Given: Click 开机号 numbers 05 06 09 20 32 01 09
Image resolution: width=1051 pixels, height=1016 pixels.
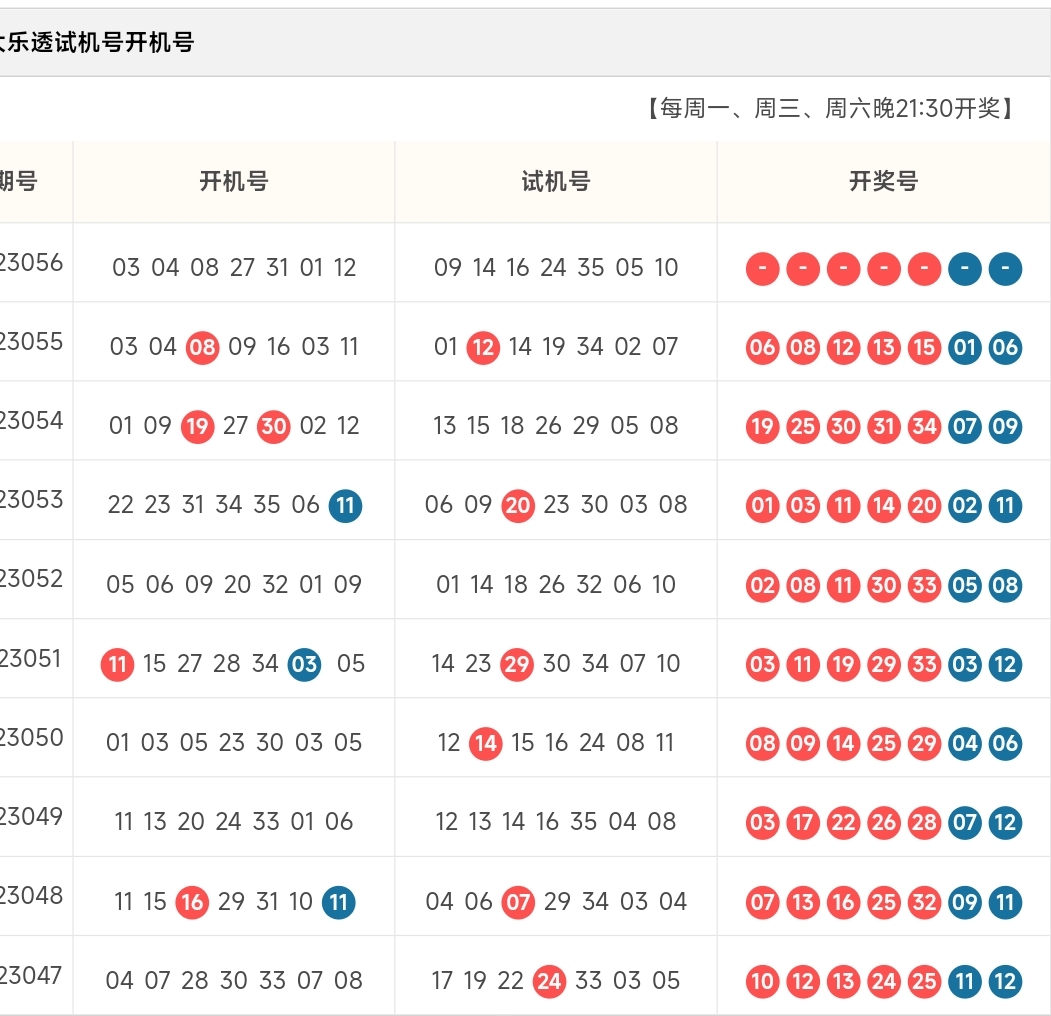Looking at the screenshot, I should tap(234, 584).
